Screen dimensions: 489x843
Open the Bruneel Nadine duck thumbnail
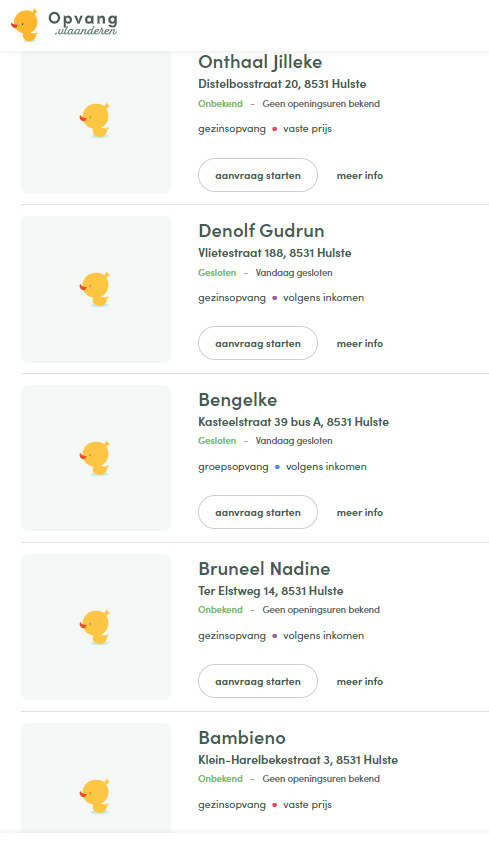tap(96, 627)
